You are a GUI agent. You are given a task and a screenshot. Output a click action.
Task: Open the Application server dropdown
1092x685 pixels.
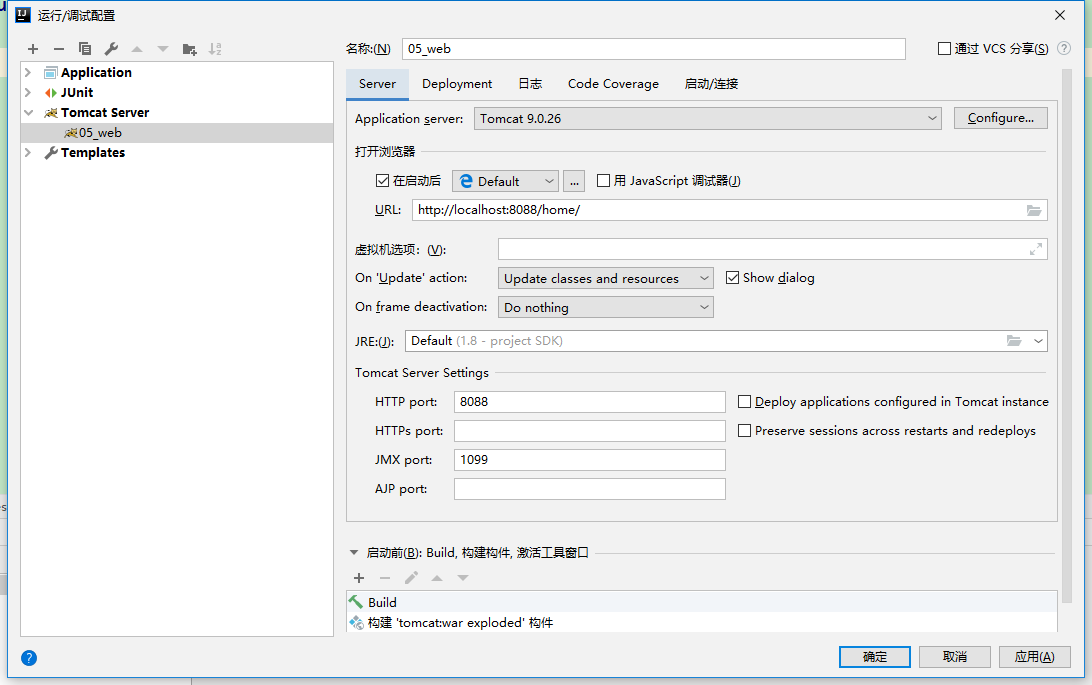pyautogui.click(x=708, y=118)
